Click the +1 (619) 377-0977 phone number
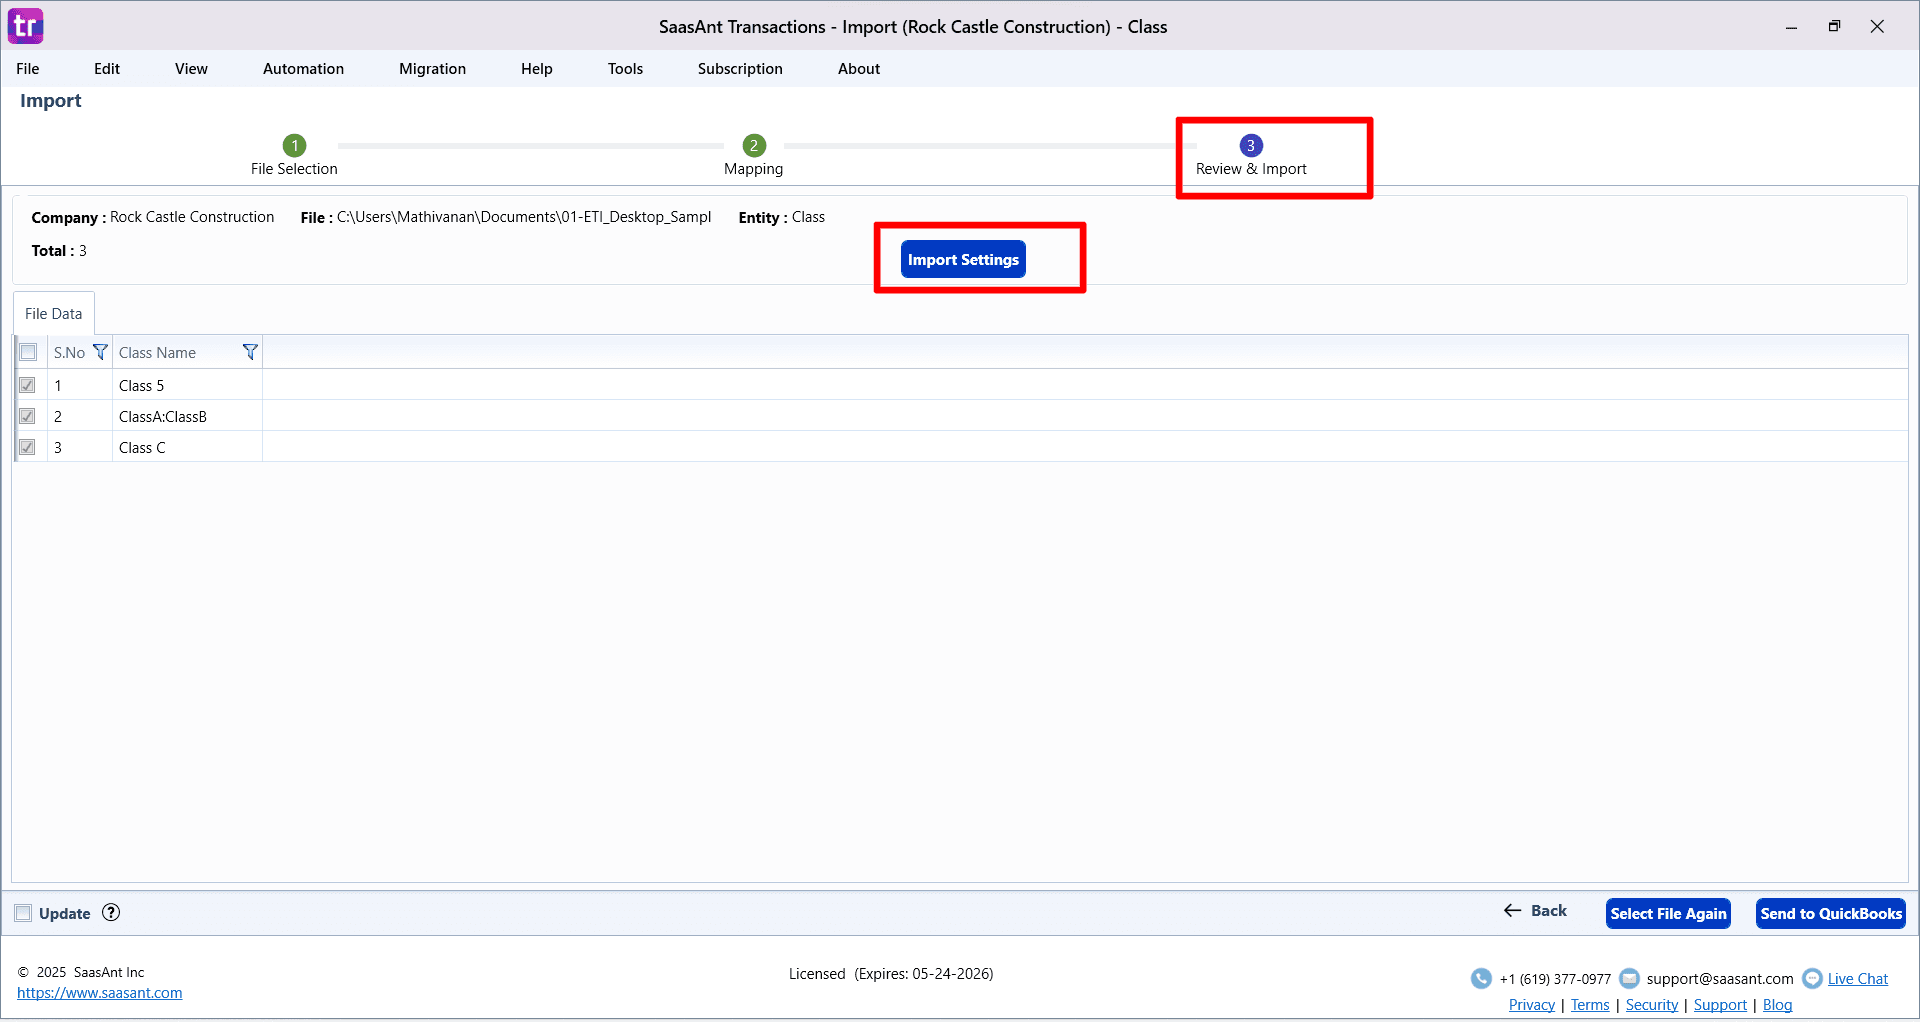The height and width of the screenshot is (1022, 1920). pyautogui.click(x=1555, y=979)
